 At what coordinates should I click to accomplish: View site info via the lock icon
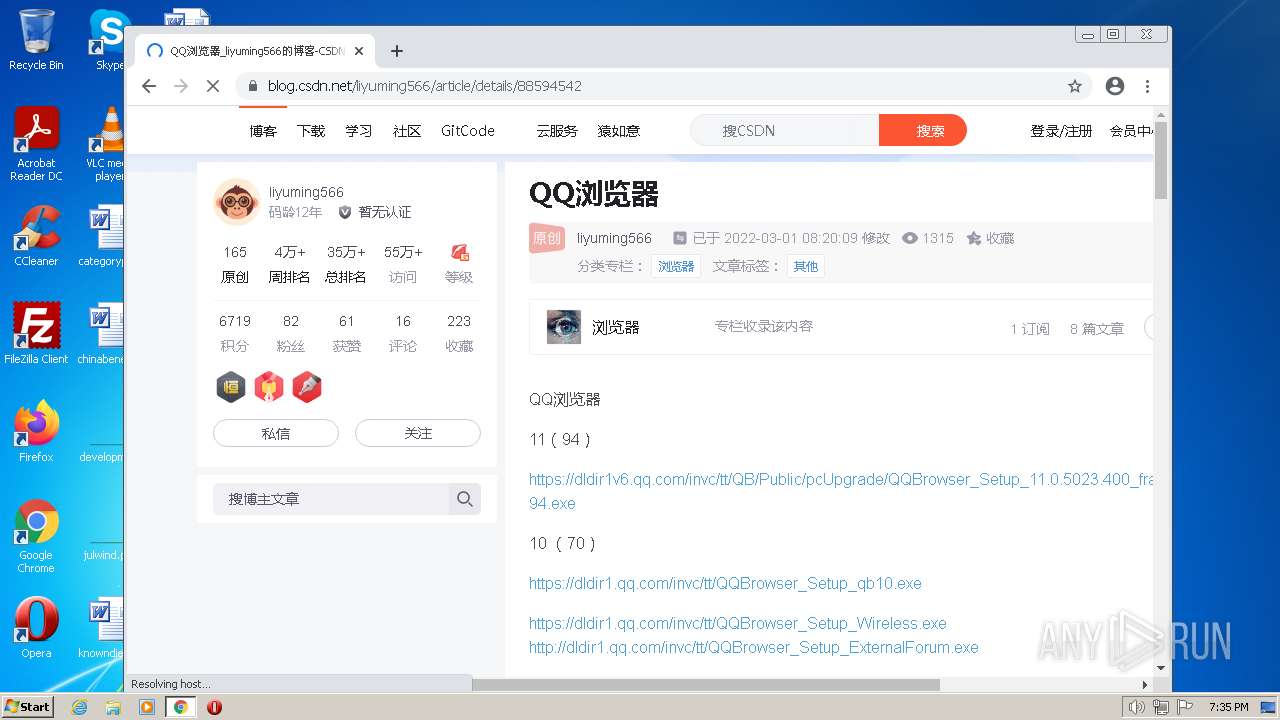point(253,86)
